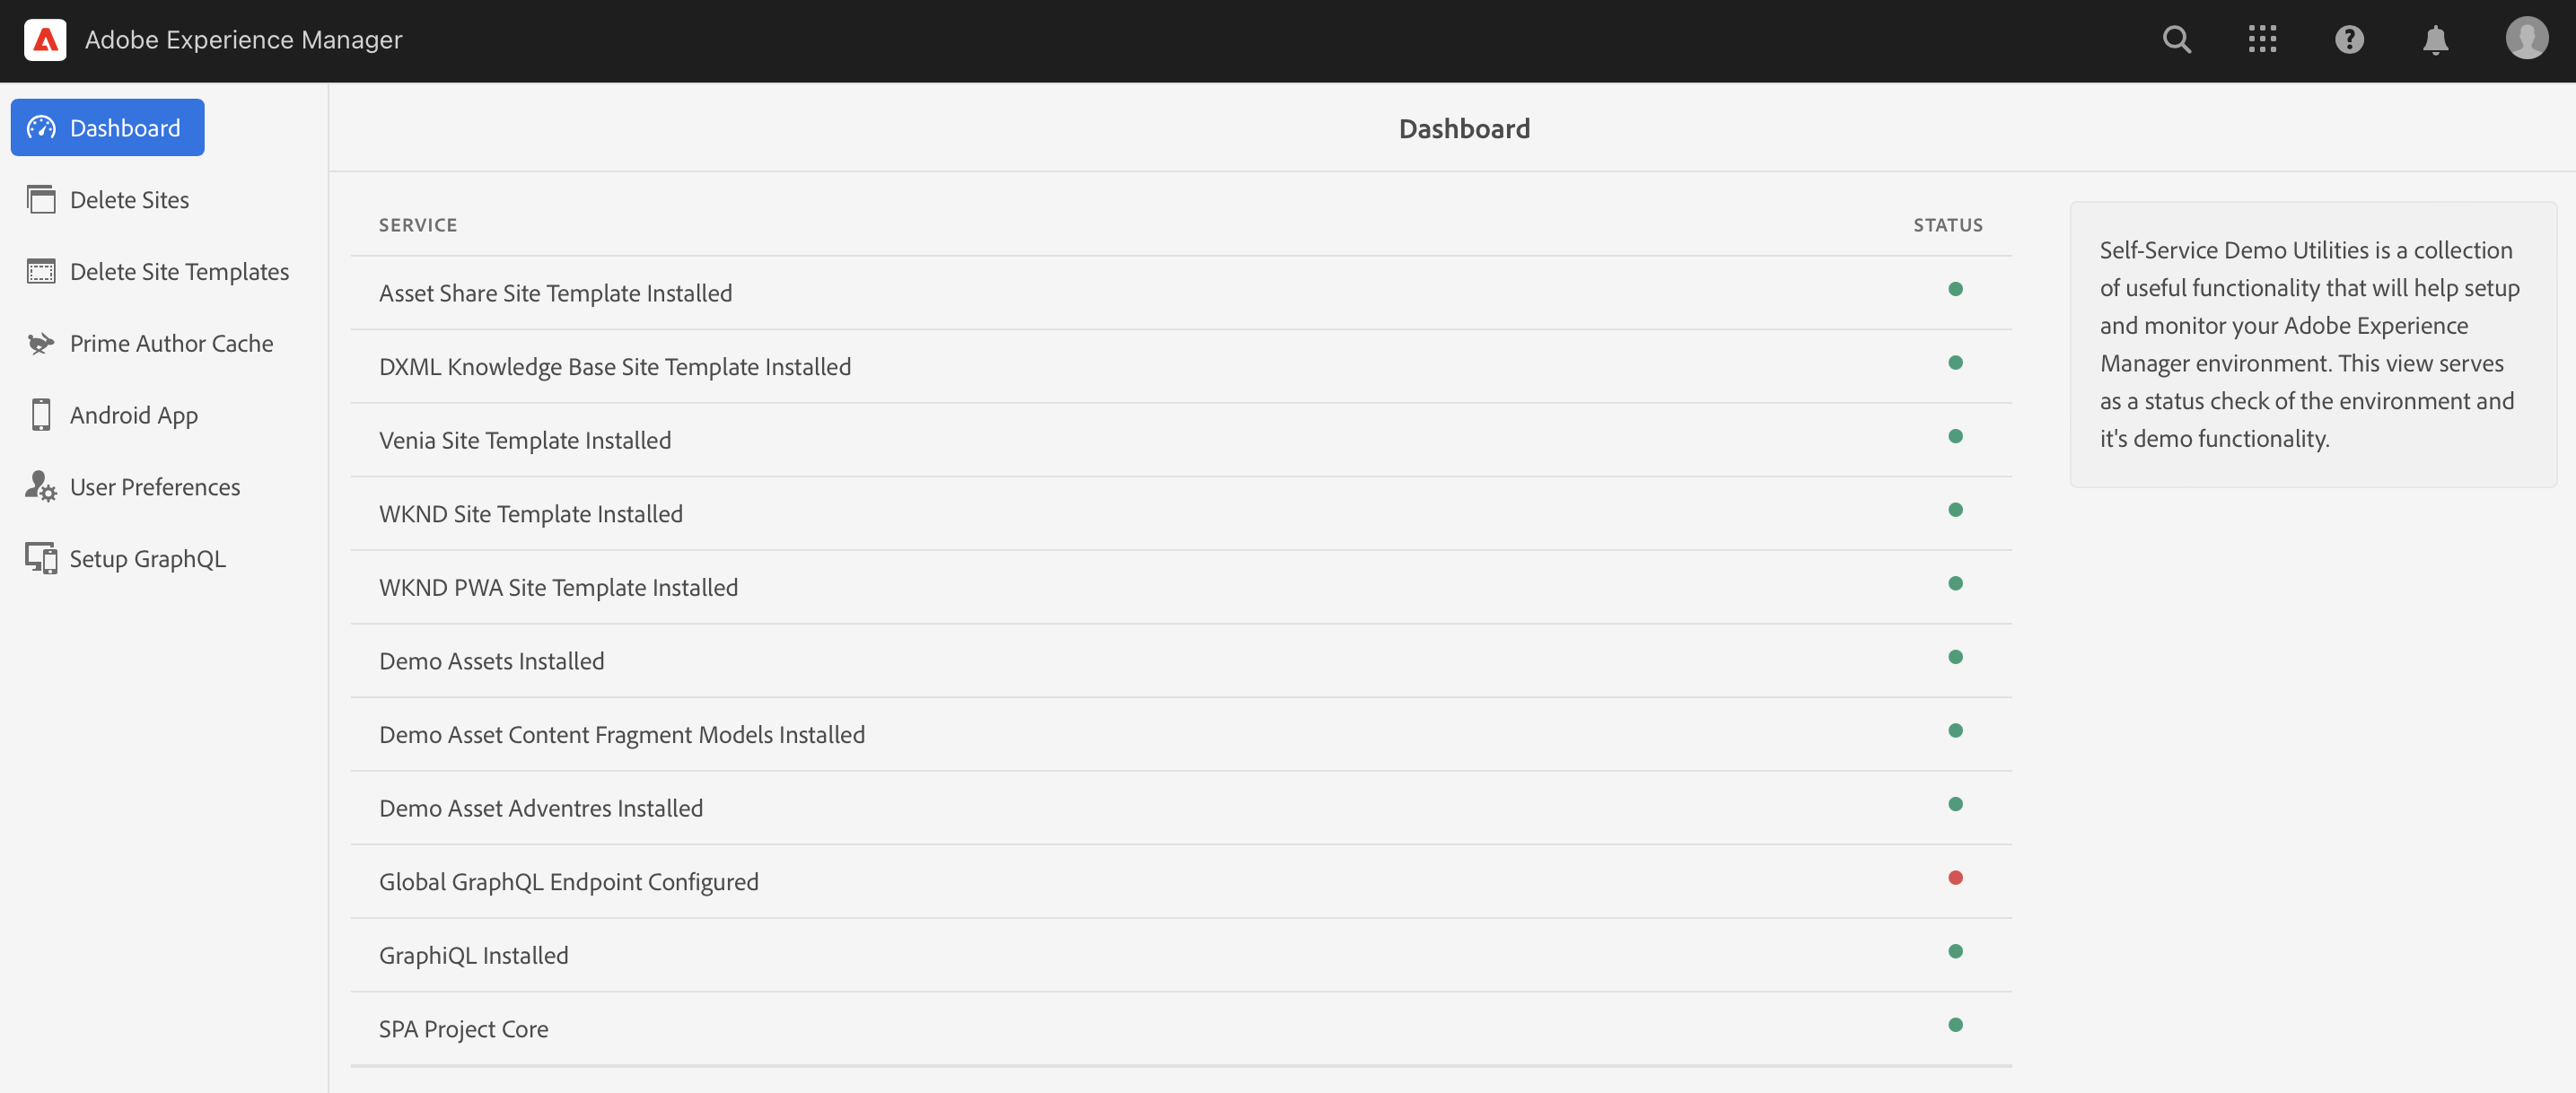Viewport: 2576px width, 1093px height.
Task: Open the Delete Site Templates section
Action: coord(179,272)
